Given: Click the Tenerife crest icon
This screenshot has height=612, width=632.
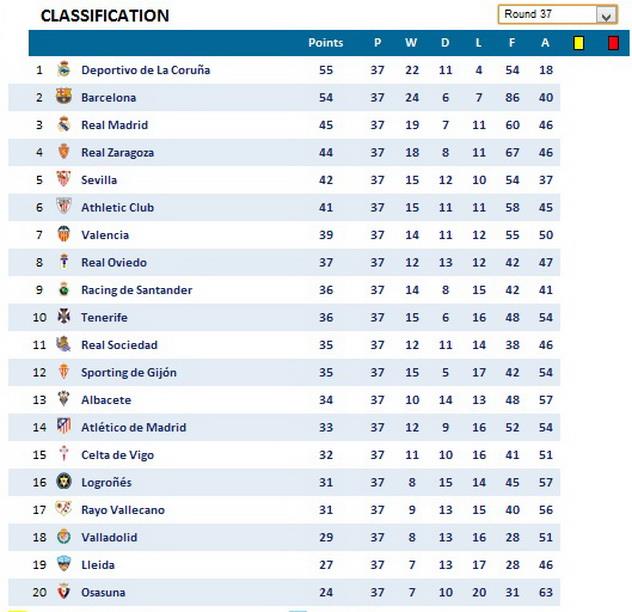Looking at the screenshot, I should pos(64,317).
